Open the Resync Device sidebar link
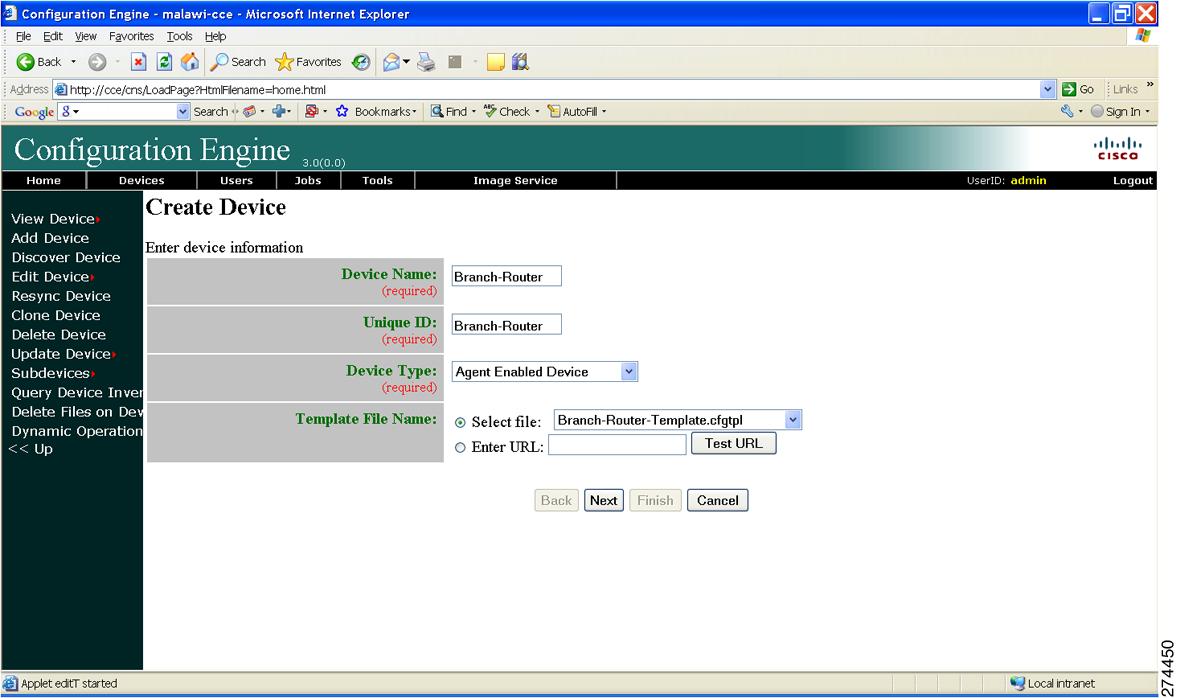Screen dimensions: 1180x698 61,296
